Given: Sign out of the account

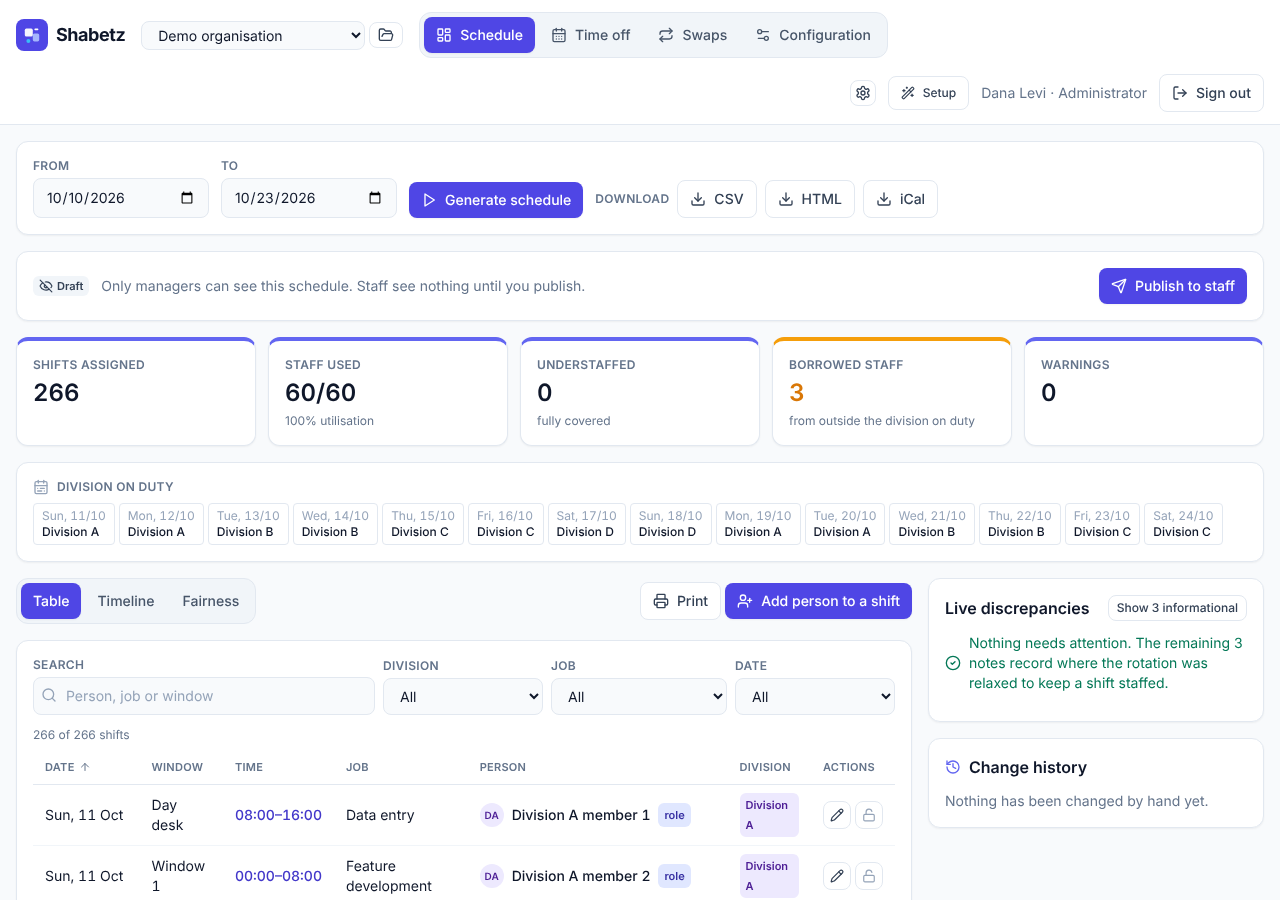Looking at the screenshot, I should [x=1211, y=93].
